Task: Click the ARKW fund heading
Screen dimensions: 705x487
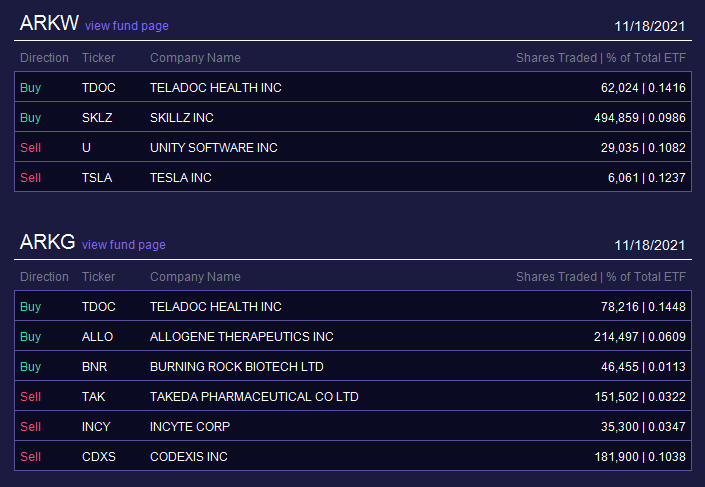Action: 49,23
